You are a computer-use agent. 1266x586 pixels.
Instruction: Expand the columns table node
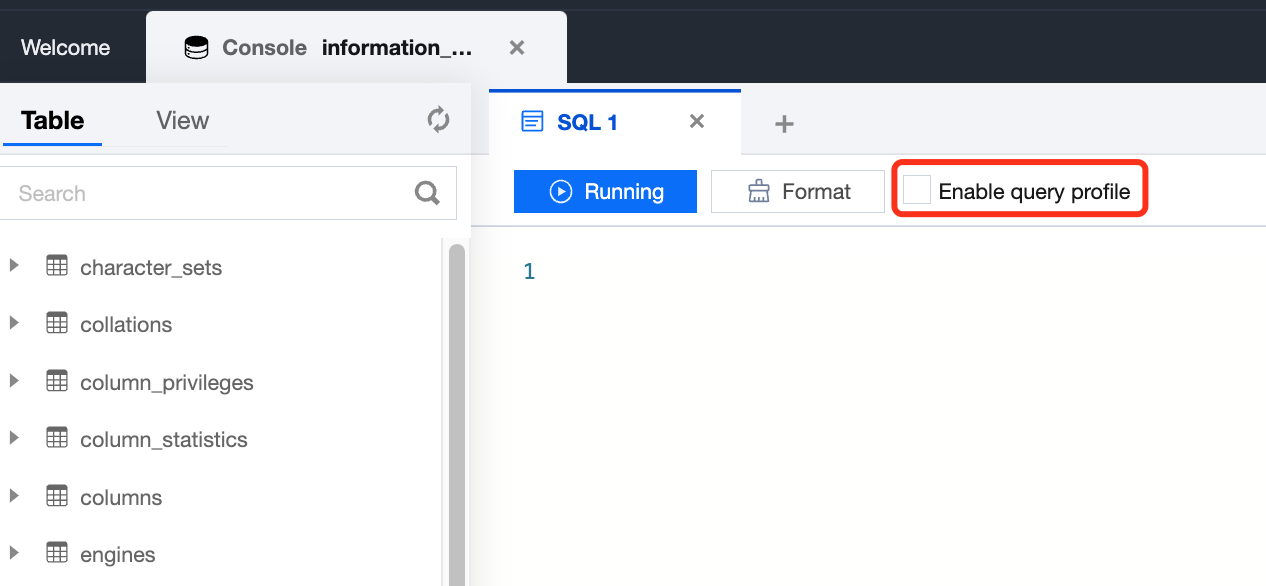pyautogui.click(x=14, y=496)
